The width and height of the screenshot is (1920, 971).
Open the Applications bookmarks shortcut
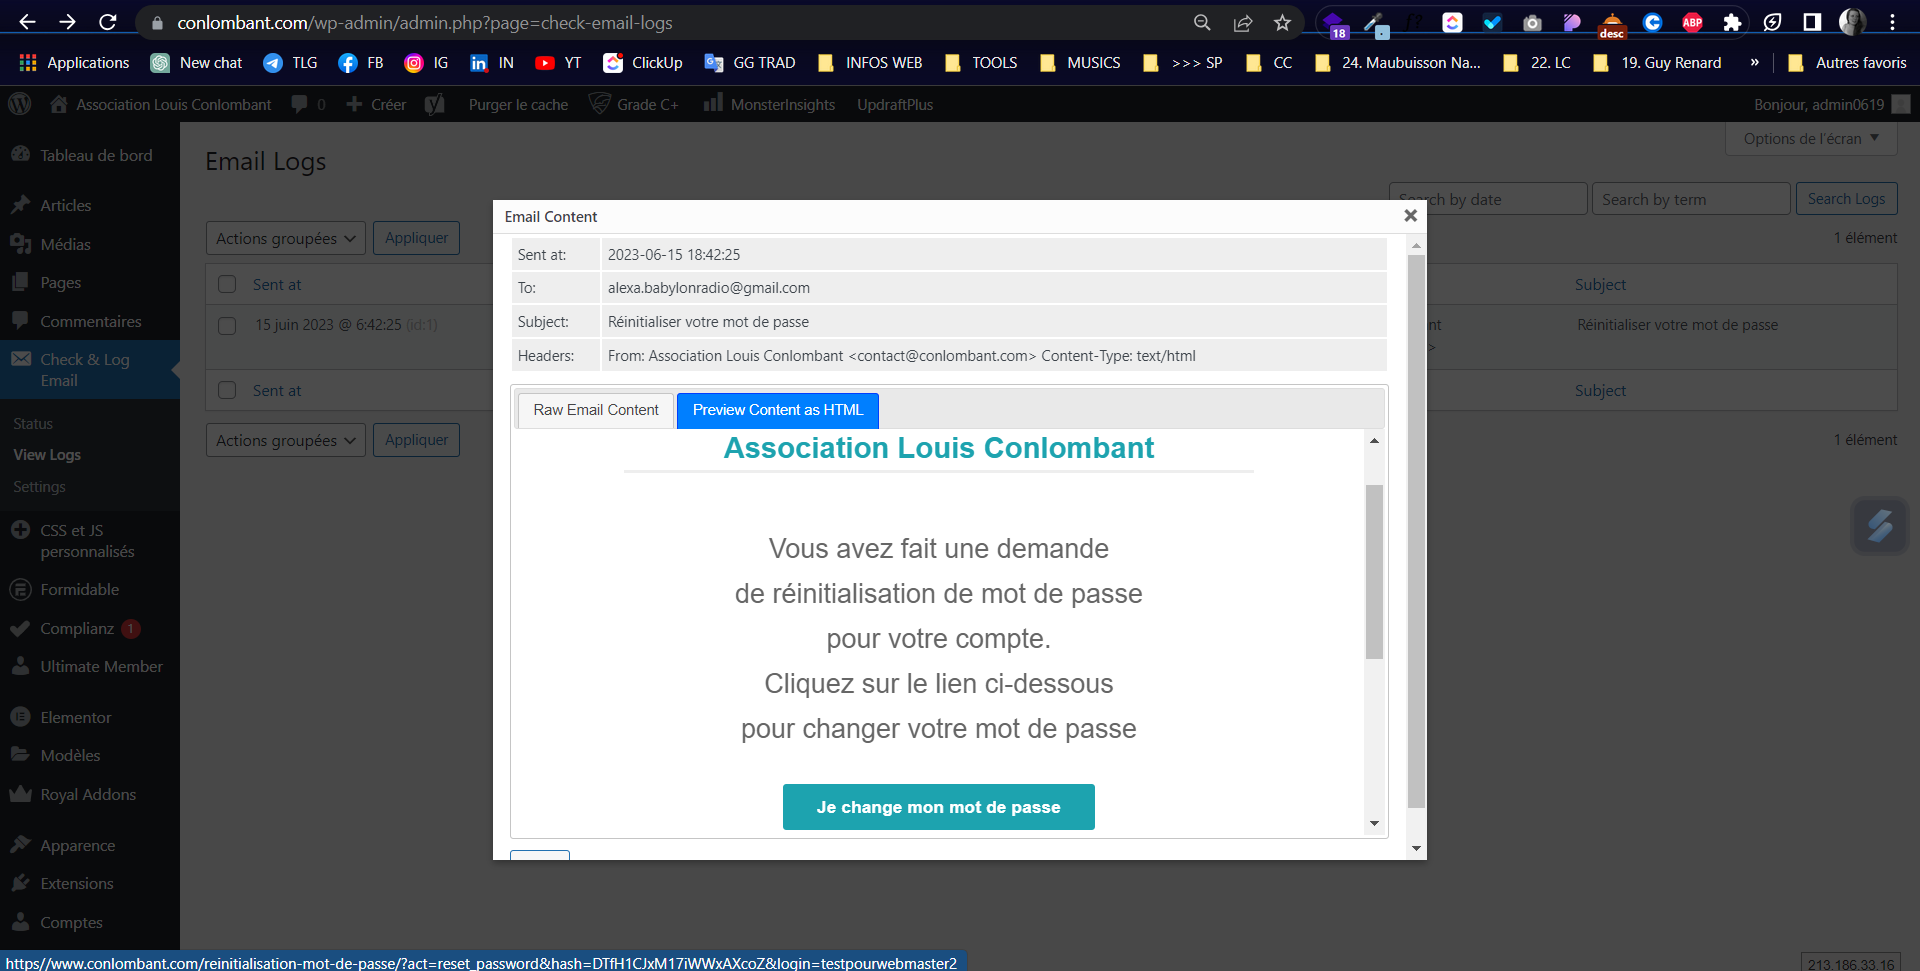(x=75, y=62)
